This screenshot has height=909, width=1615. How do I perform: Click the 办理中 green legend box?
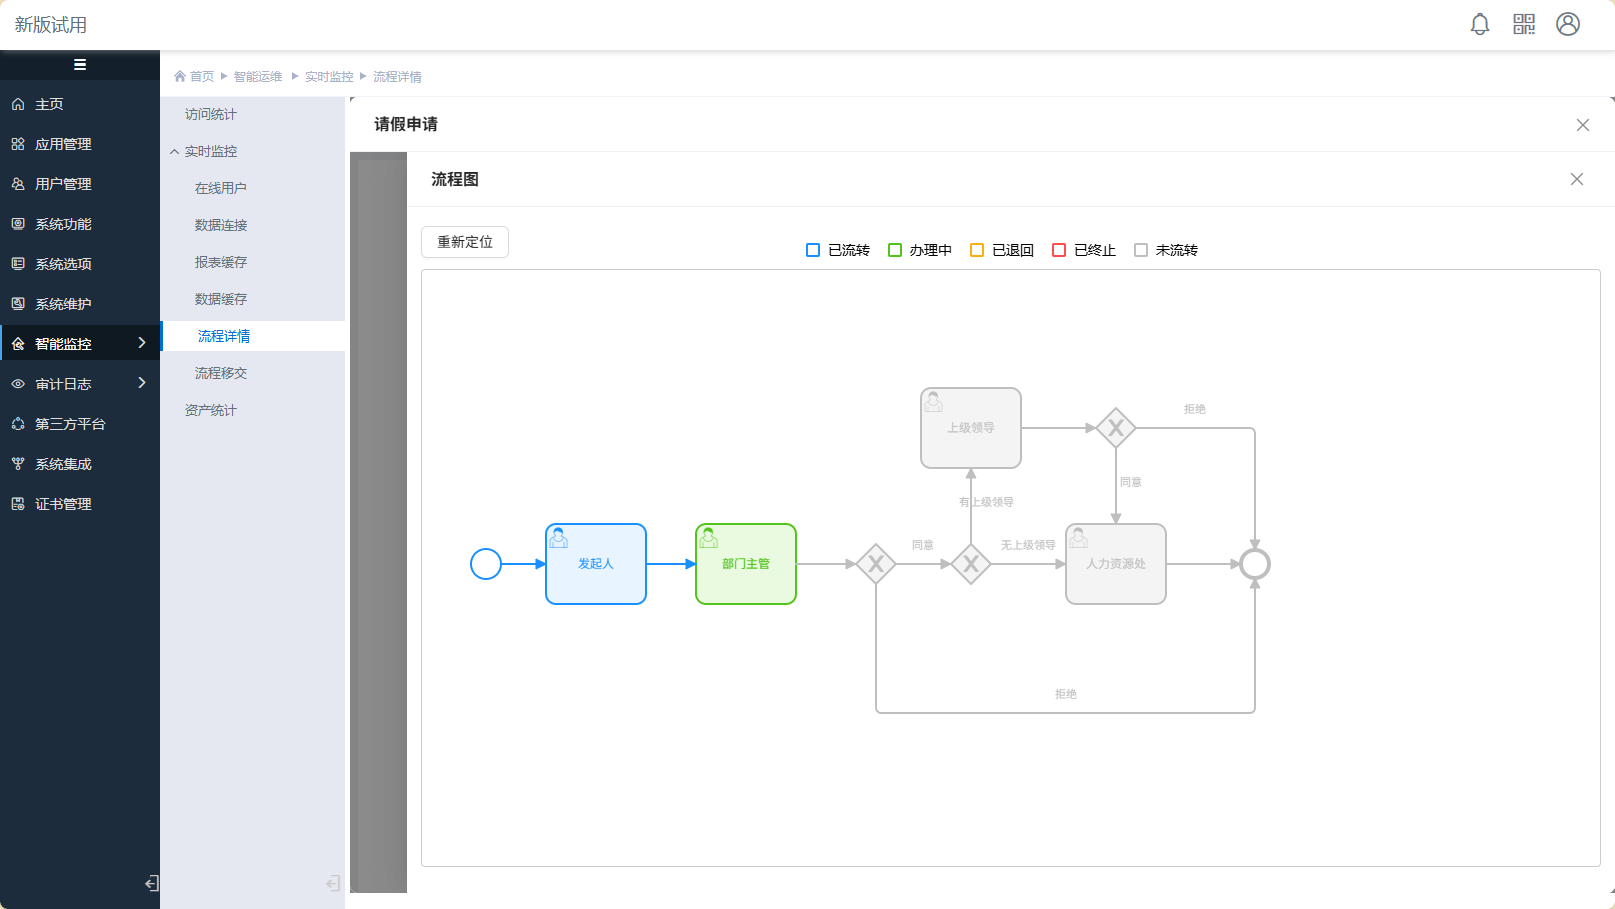pos(895,250)
